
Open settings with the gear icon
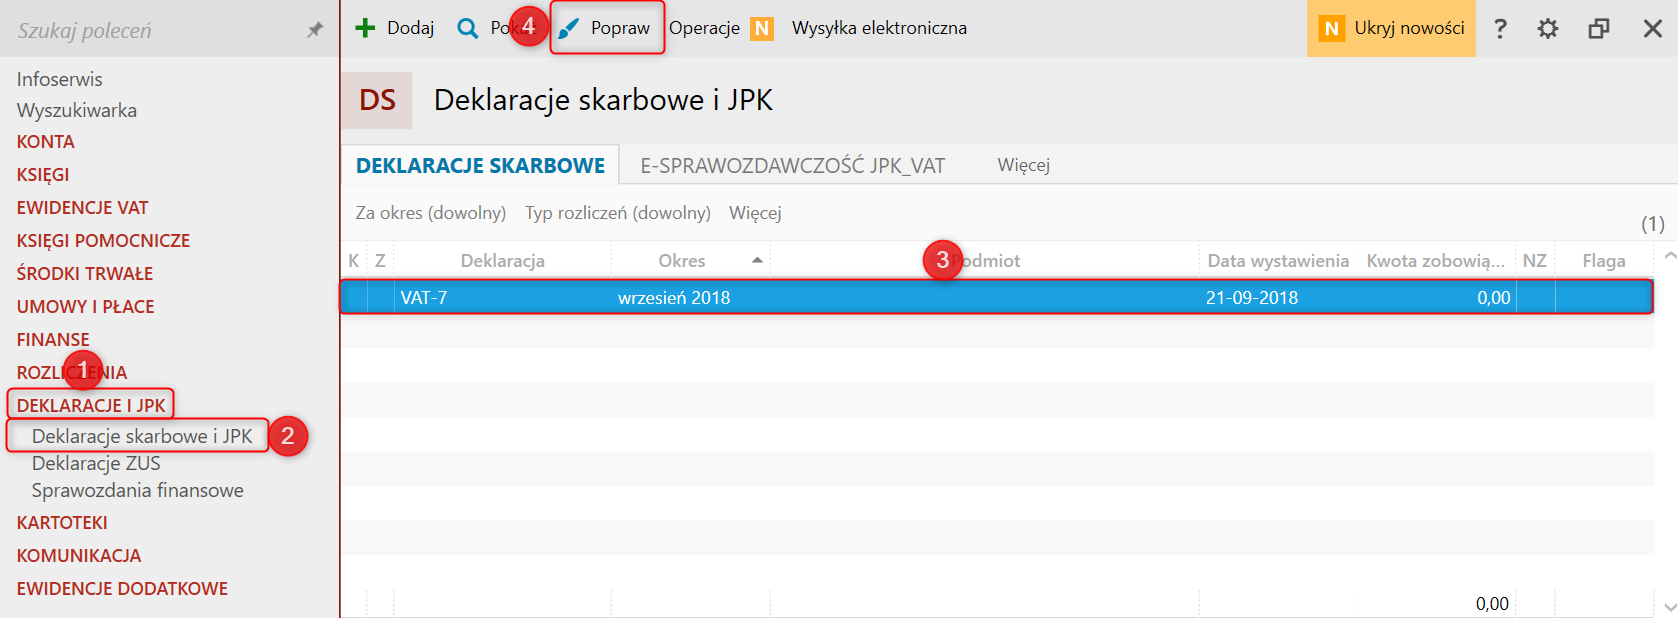pyautogui.click(x=1548, y=28)
